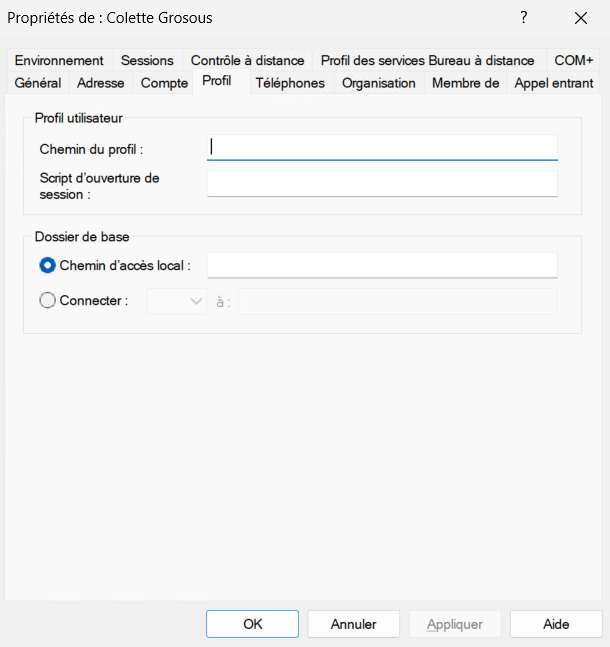Open the Sessions tab

click(x=147, y=60)
